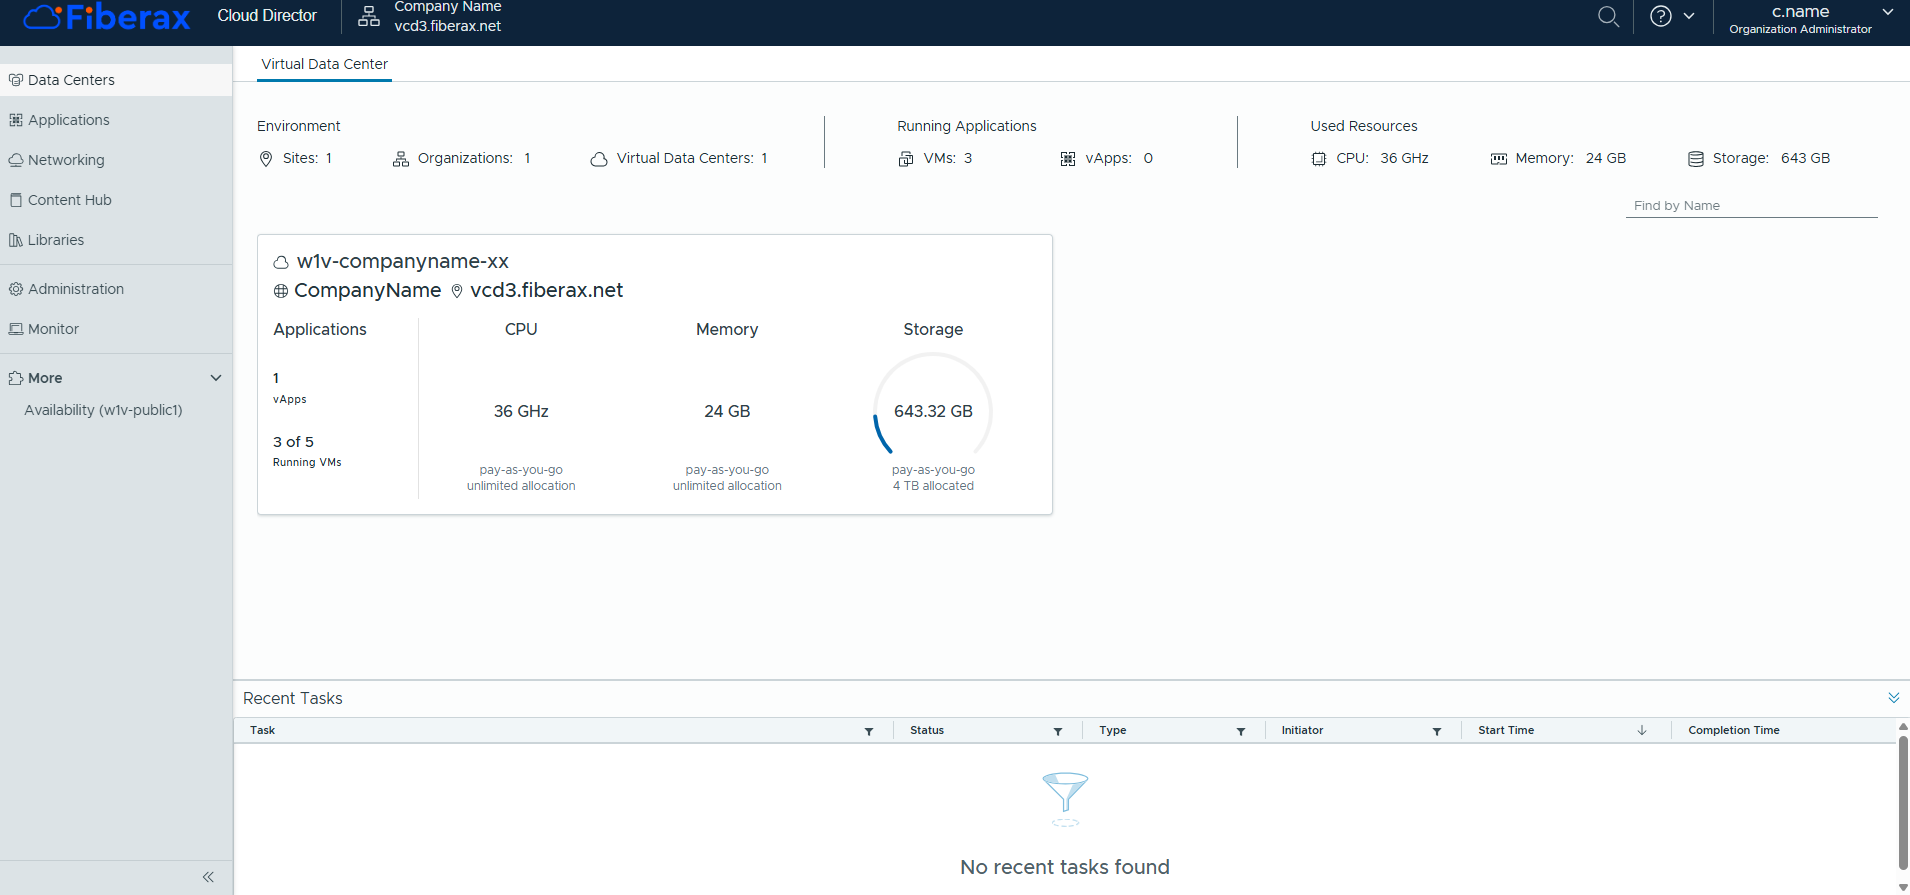Collapse the Recent Tasks panel

pyautogui.click(x=1893, y=698)
